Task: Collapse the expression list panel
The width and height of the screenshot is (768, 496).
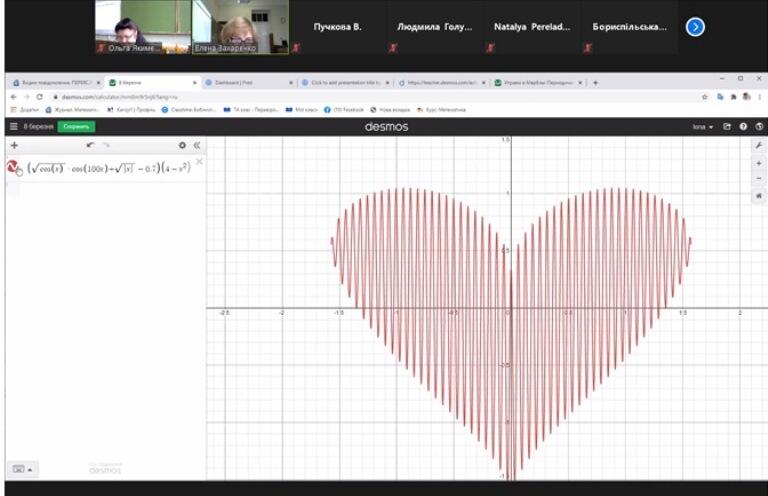Action: (x=197, y=145)
